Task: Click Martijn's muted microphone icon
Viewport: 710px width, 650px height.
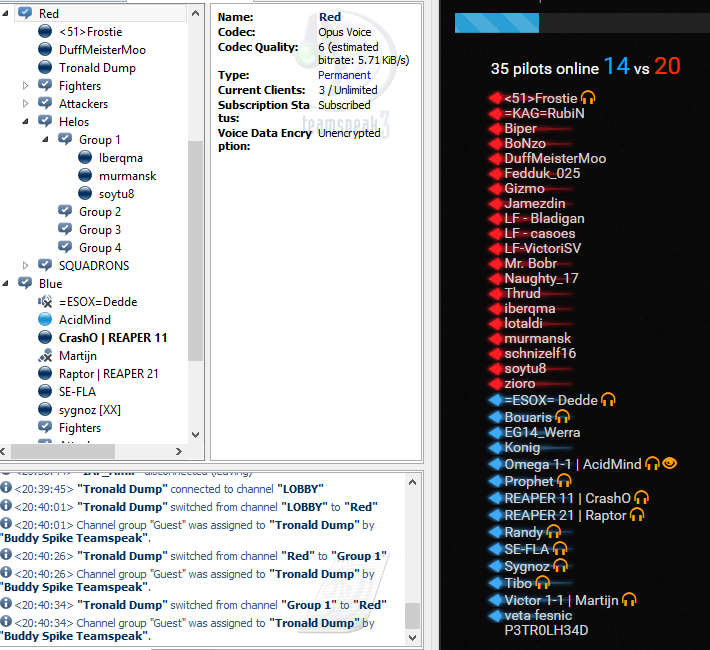Action: point(45,356)
